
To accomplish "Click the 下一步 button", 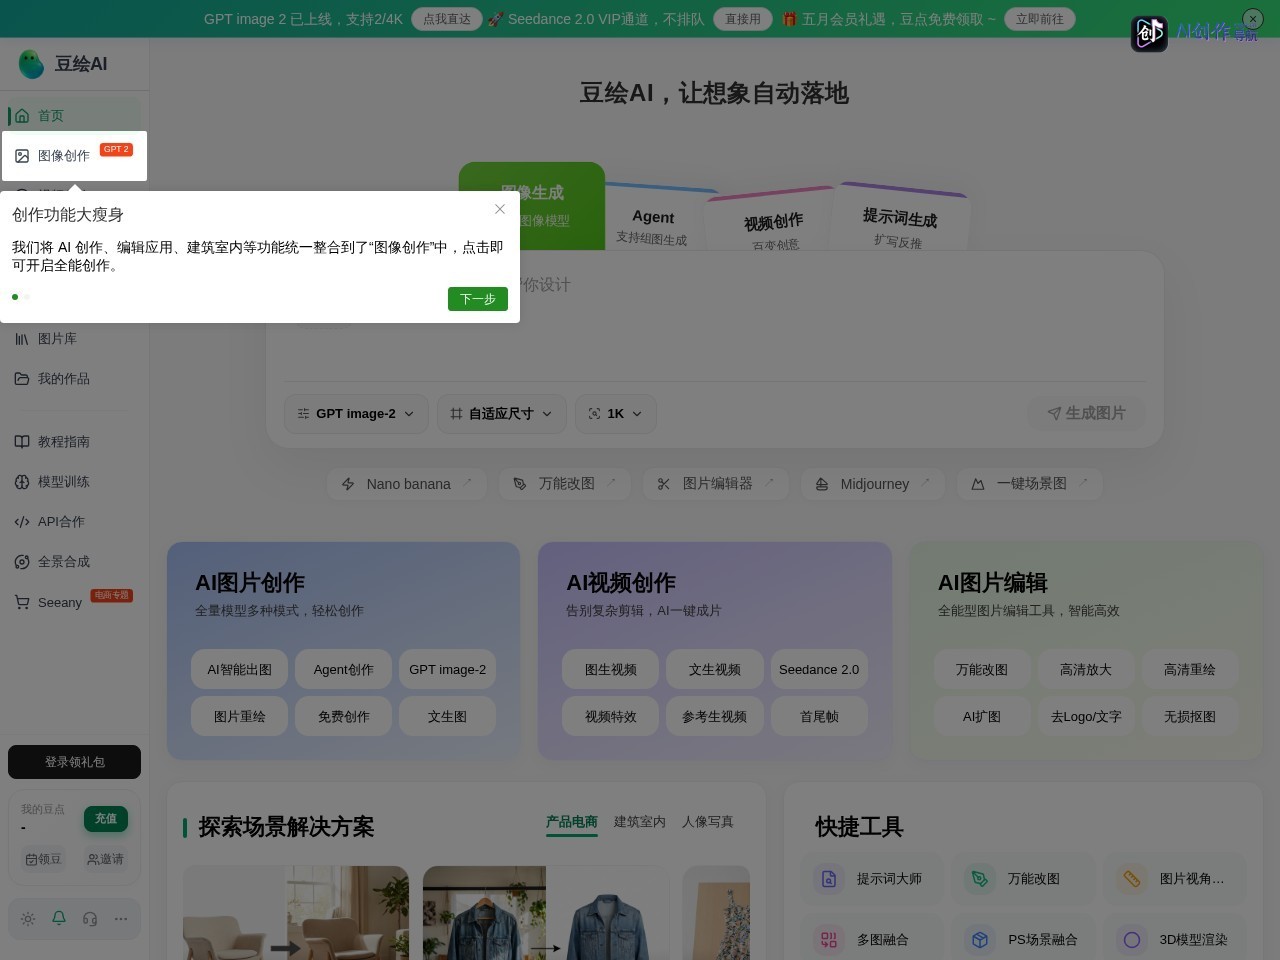I will click(x=478, y=299).
